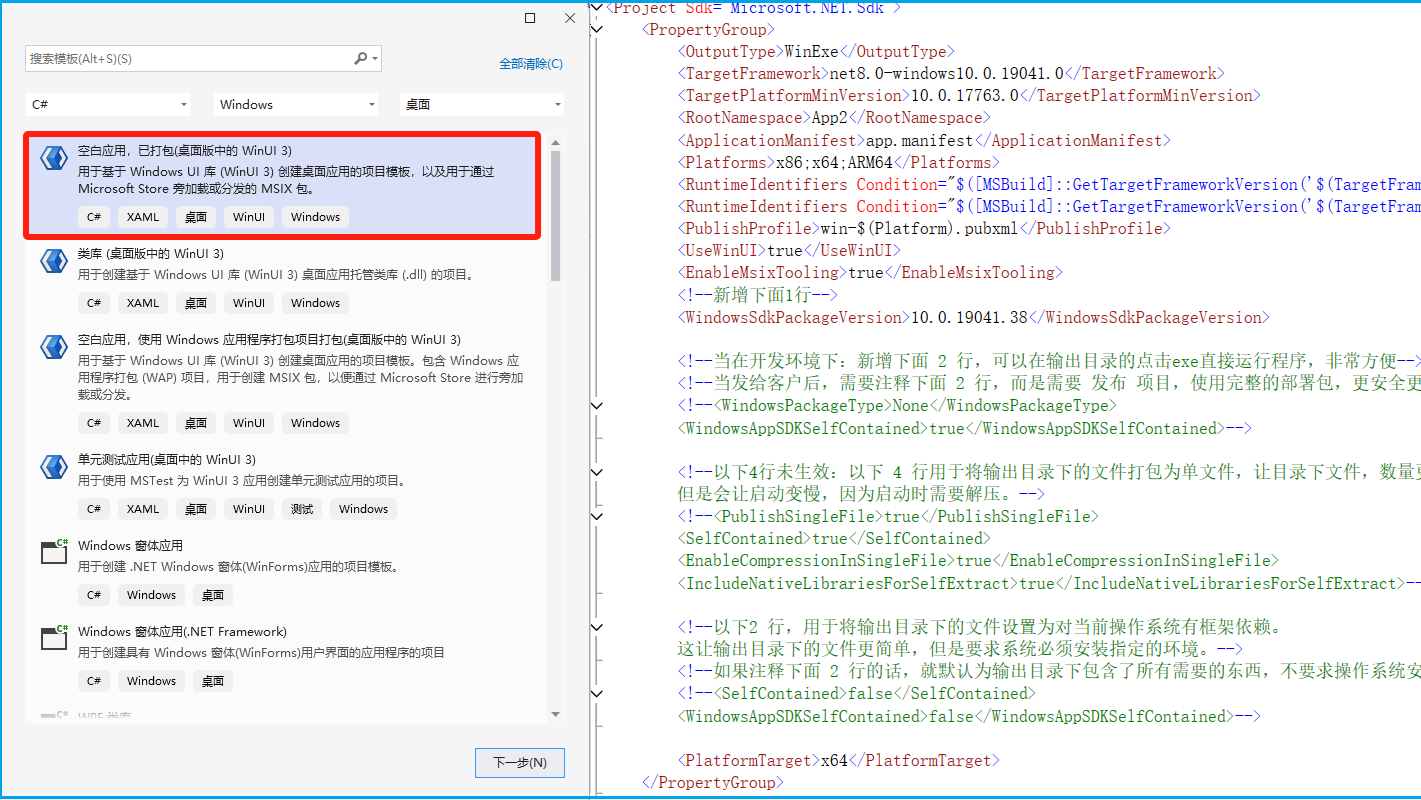Click the 下一步(N) button
Image resolution: width=1421 pixels, height=800 pixels.
pyautogui.click(x=520, y=762)
